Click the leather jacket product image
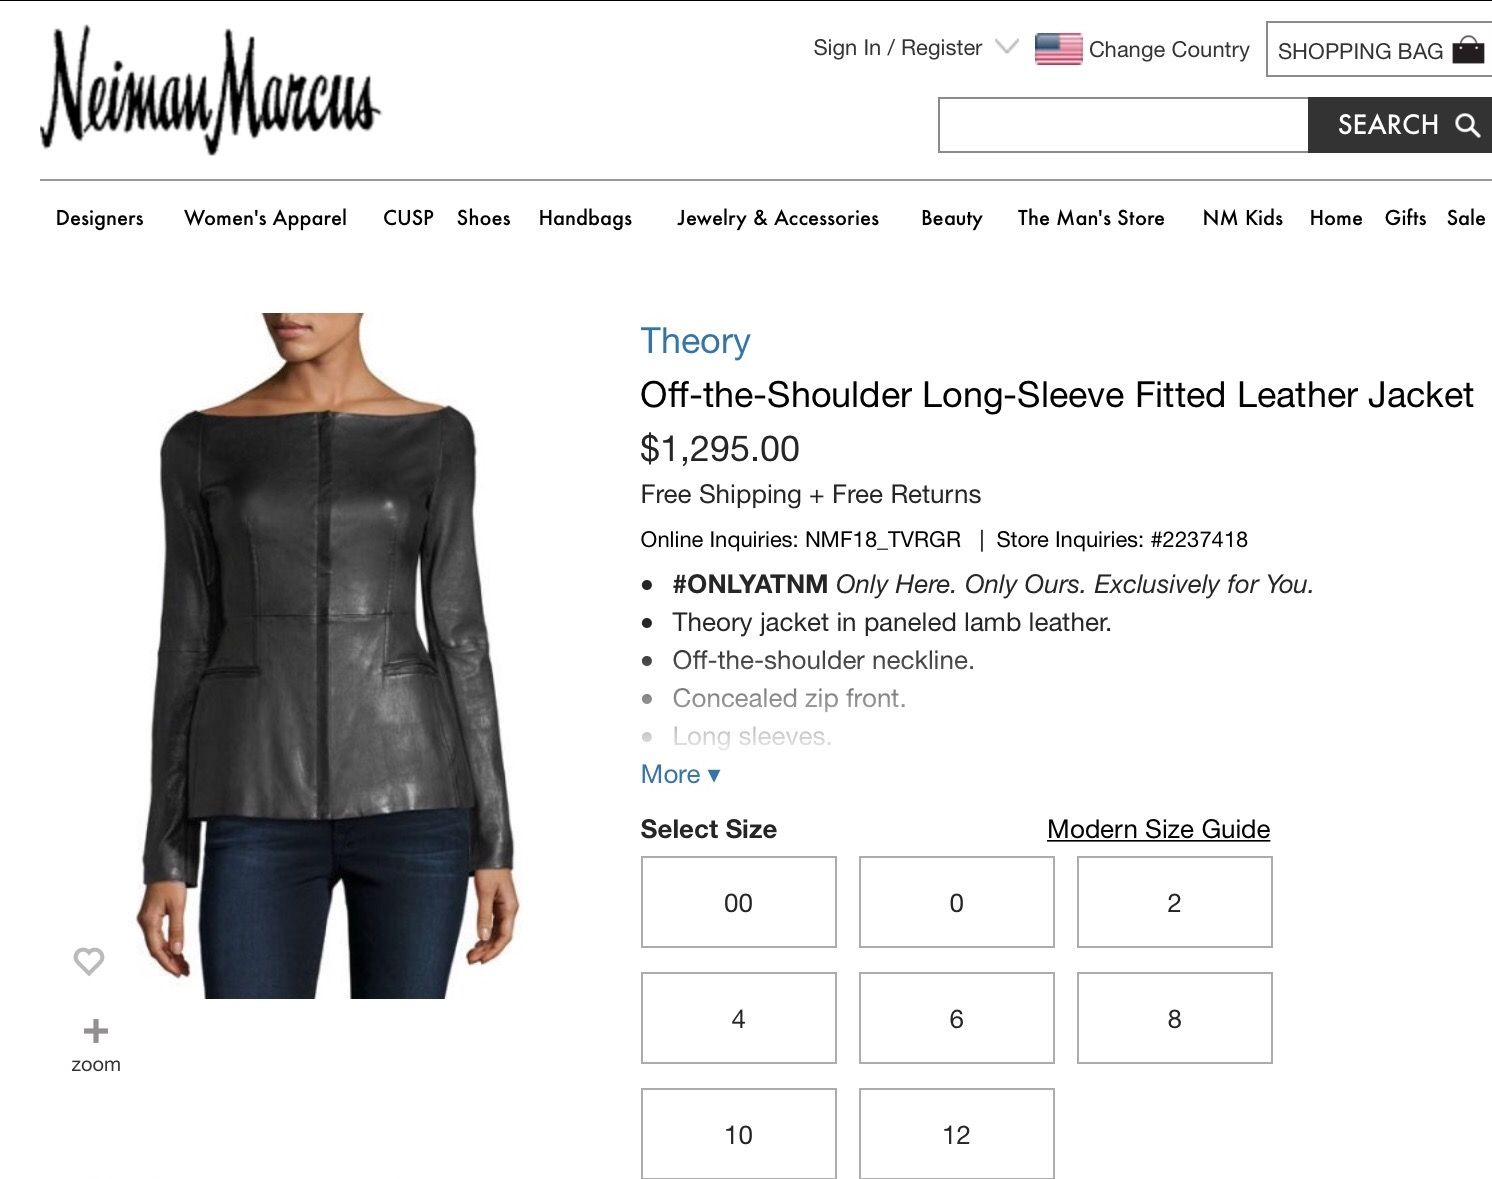 coord(327,655)
